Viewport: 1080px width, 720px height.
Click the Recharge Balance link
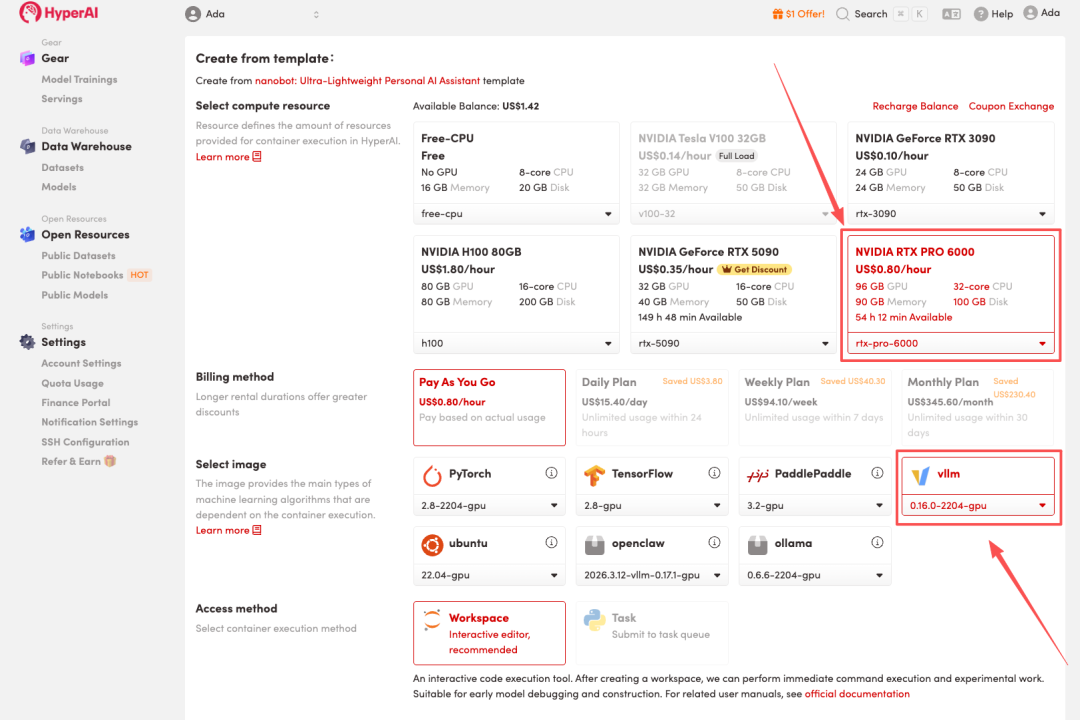tap(915, 106)
